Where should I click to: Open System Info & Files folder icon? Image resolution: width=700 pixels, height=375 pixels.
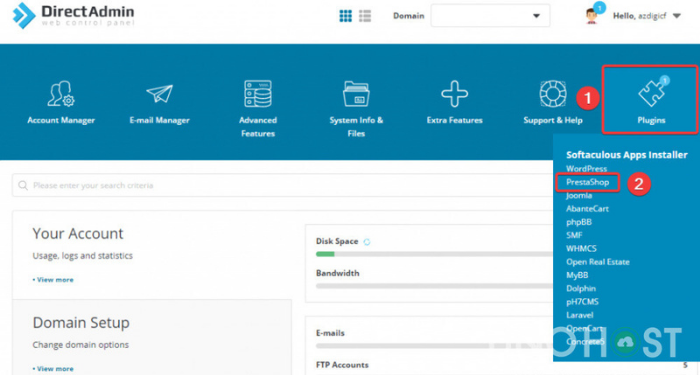(356, 94)
